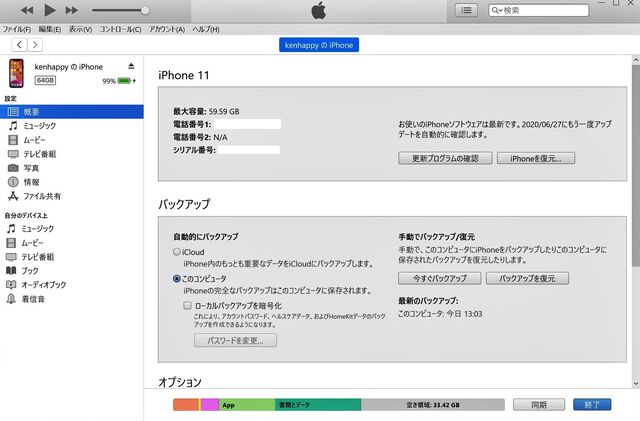The height and width of the screenshot is (421, 640).
Task: Click the fast-forward playback button
Action: pyautogui.click(x=71, y=10)
